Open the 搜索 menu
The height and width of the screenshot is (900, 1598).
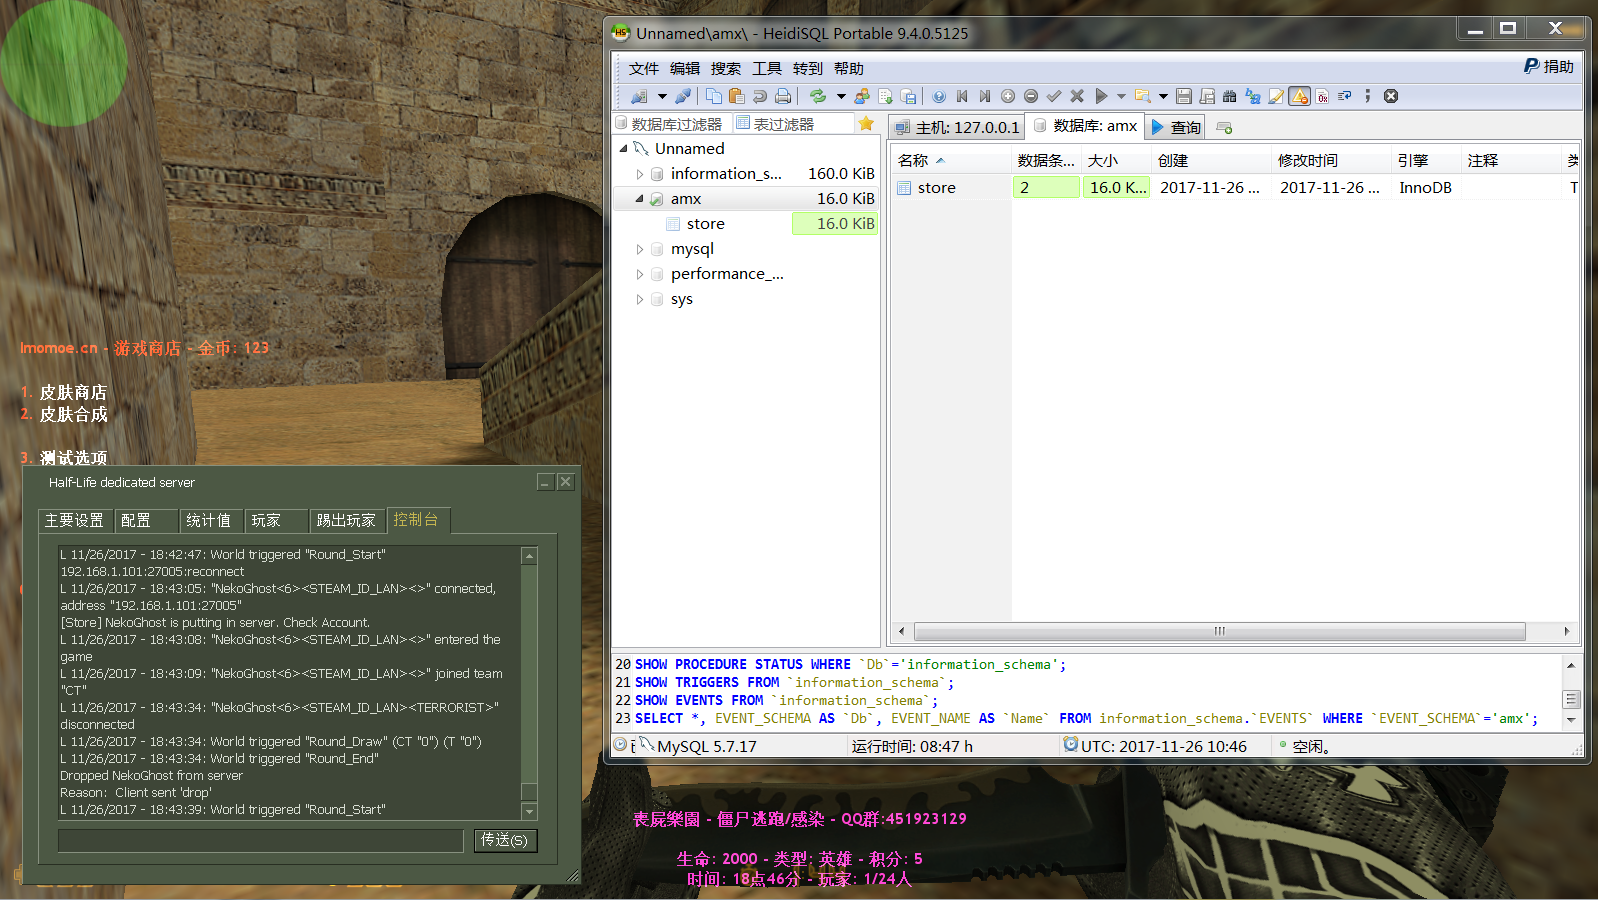click(726, 68)
